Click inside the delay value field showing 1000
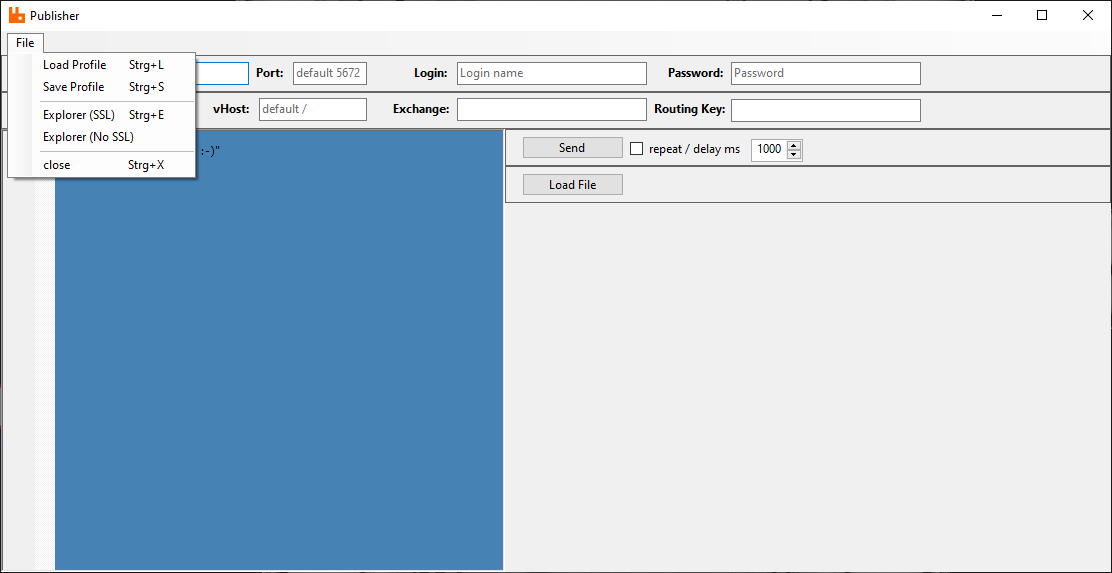This screenshot has height=573, width=1112. pos(768,149)
